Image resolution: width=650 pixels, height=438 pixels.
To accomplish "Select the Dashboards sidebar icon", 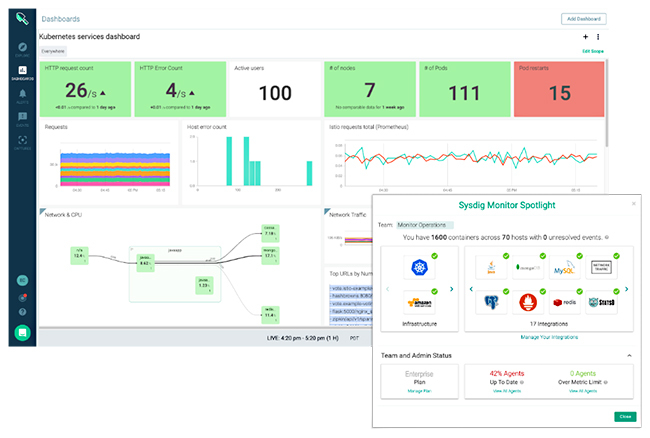I will [22, 72].
